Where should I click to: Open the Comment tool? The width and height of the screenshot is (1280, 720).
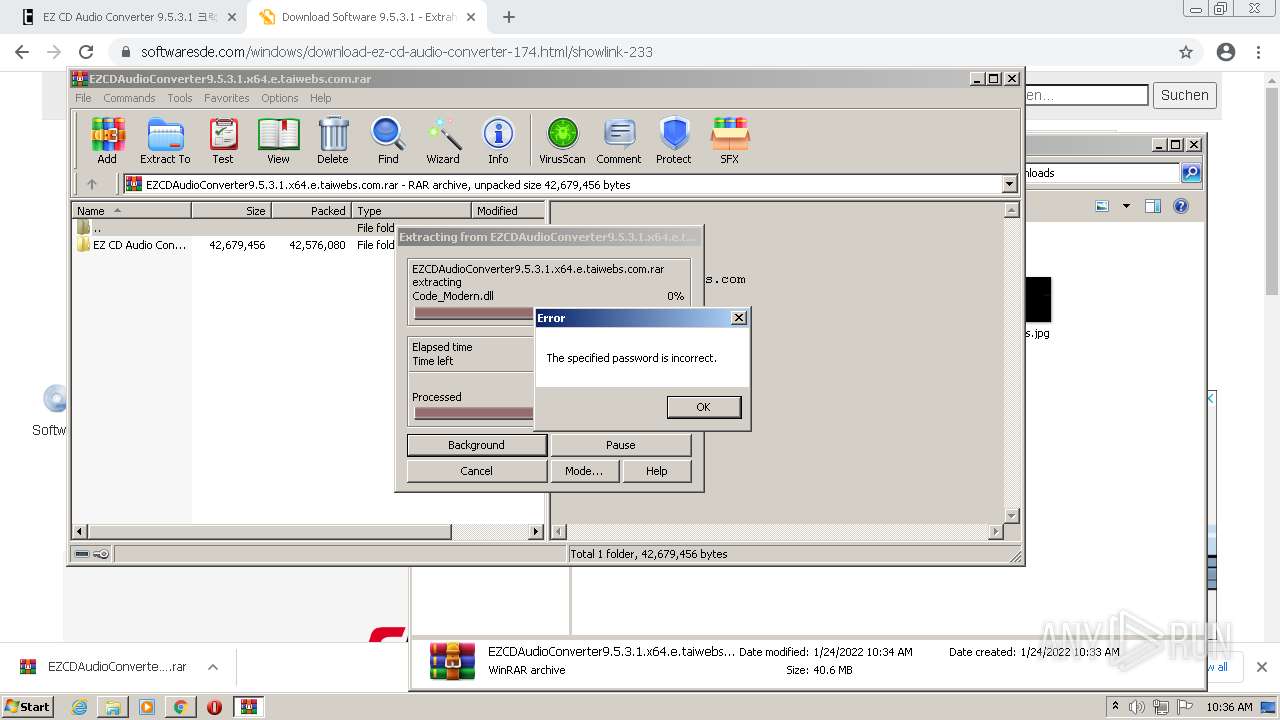[x=619, y=140]
